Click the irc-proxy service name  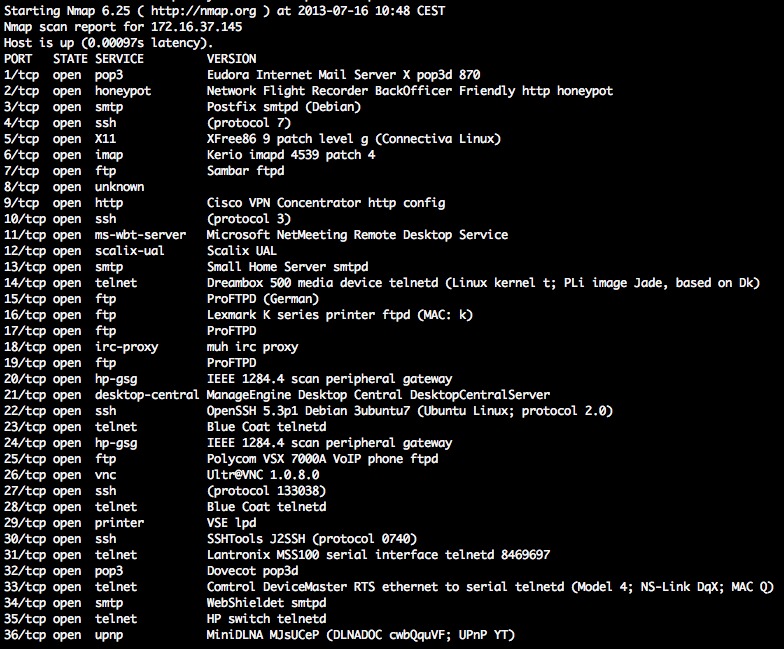click(126, 347)
